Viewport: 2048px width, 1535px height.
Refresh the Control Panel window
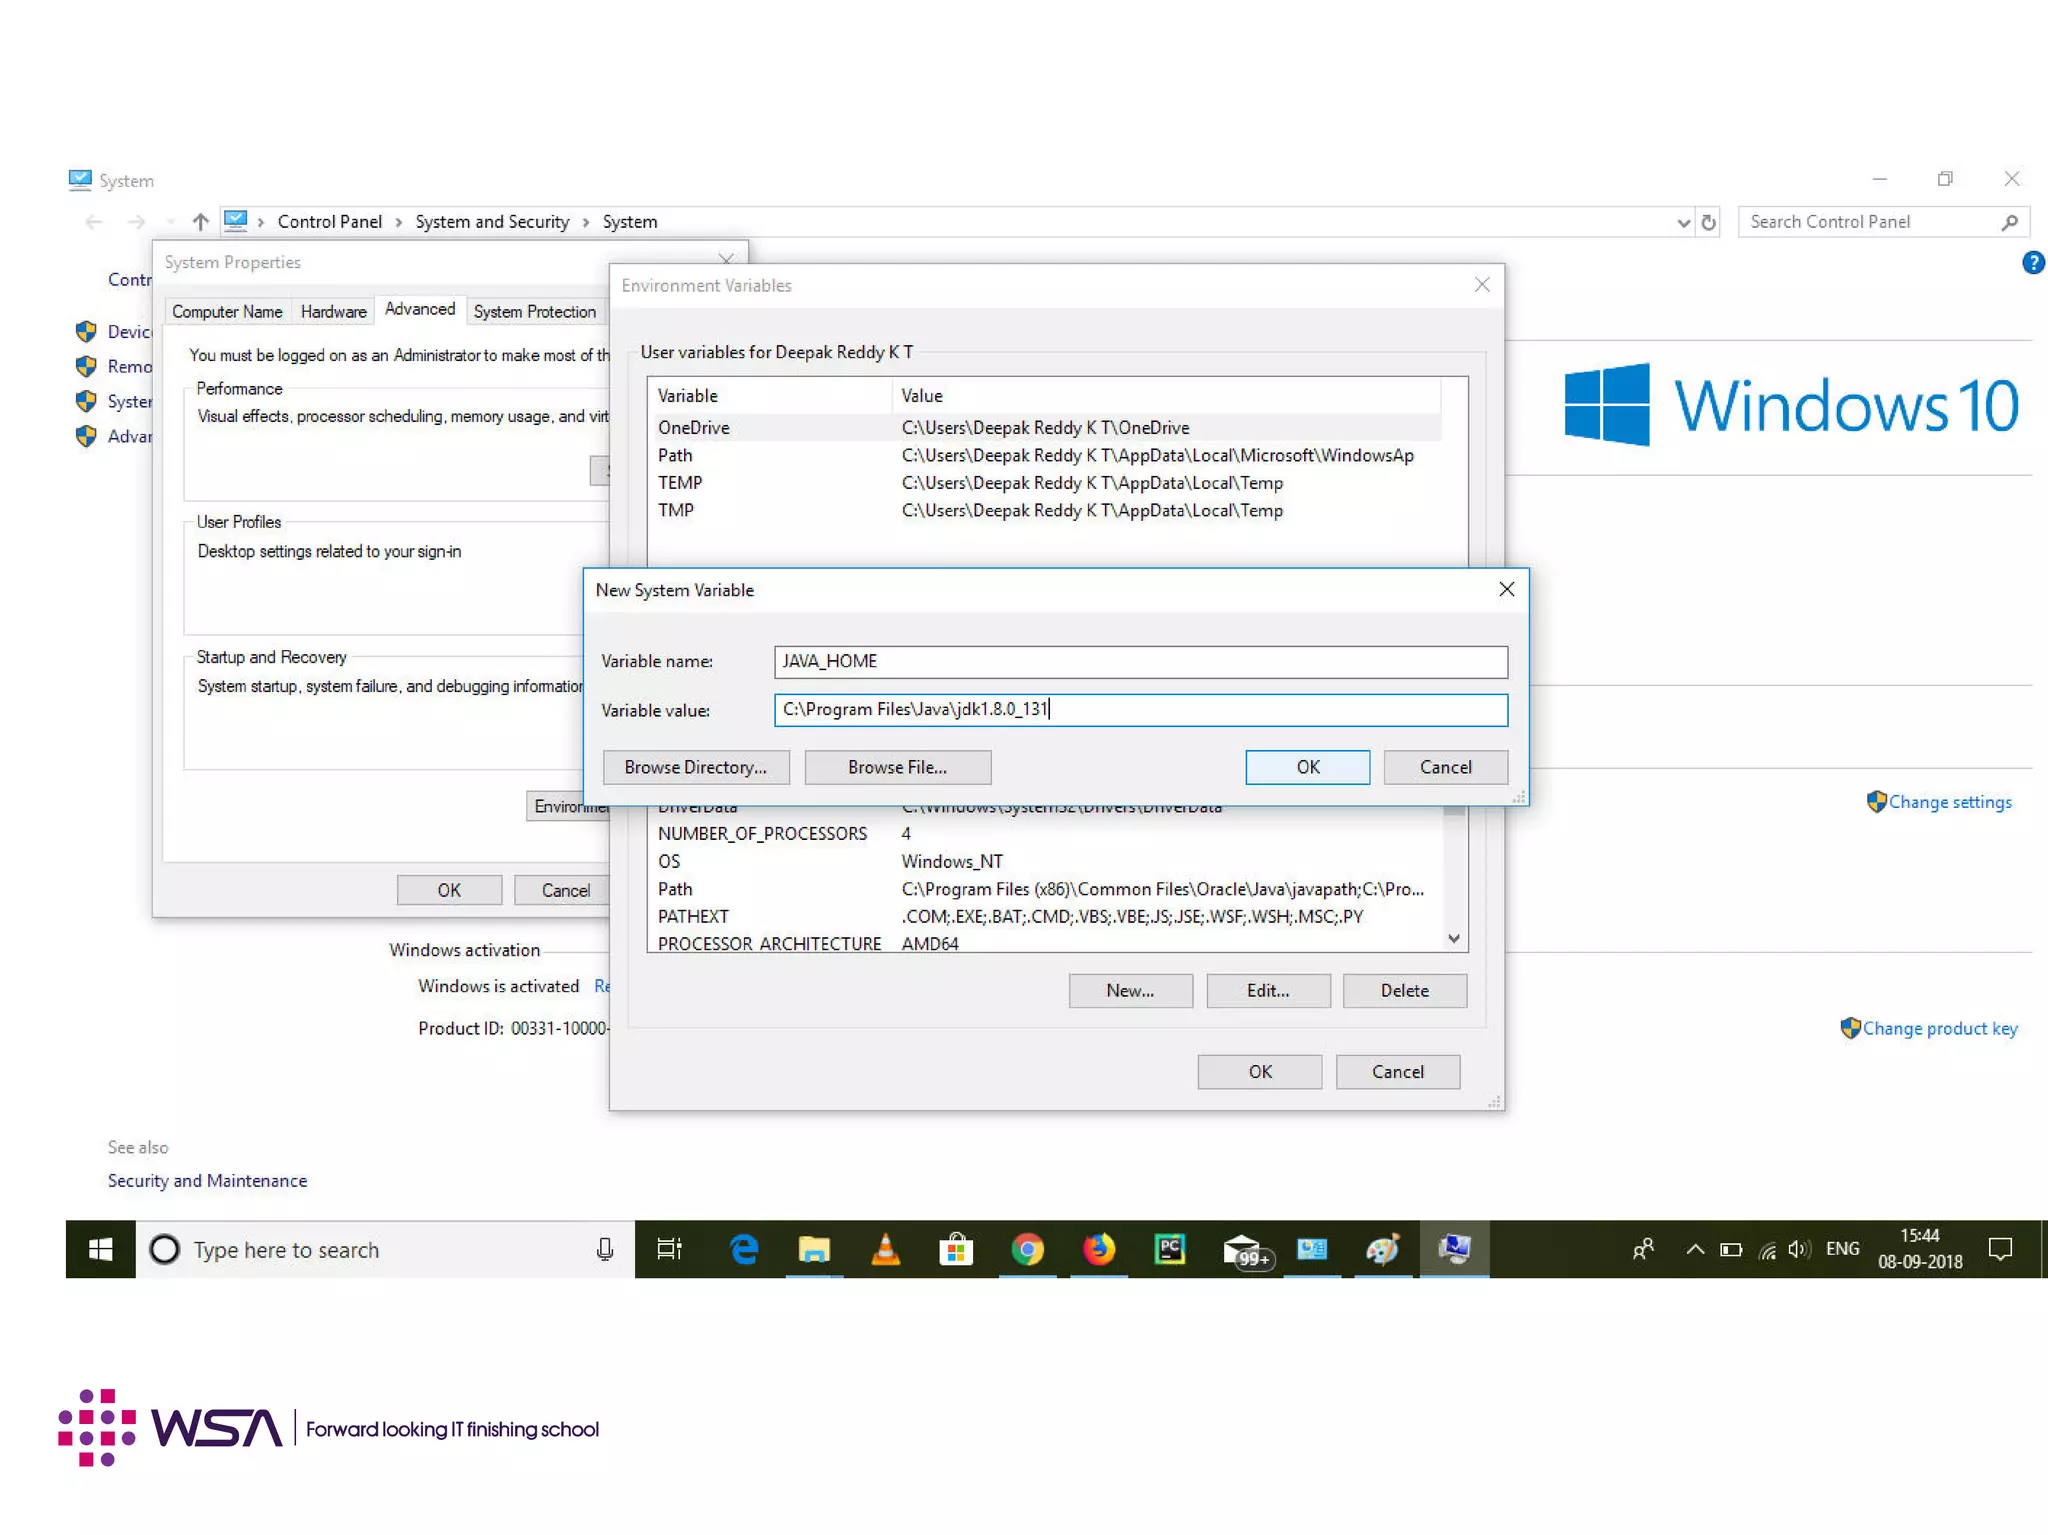click(x=1708, y=222)
